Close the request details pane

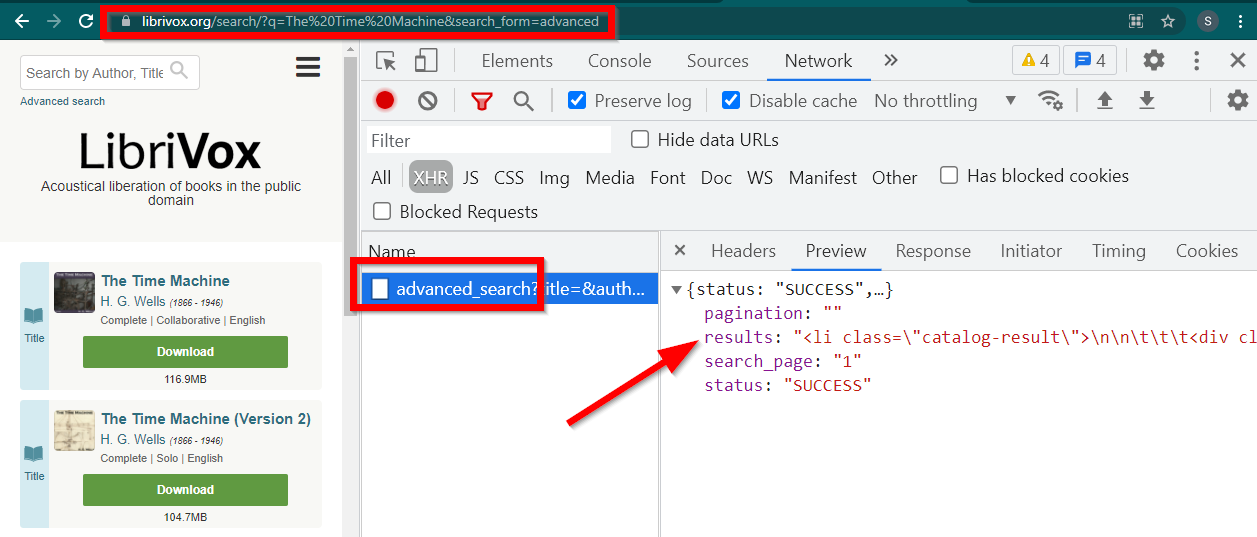680,251
